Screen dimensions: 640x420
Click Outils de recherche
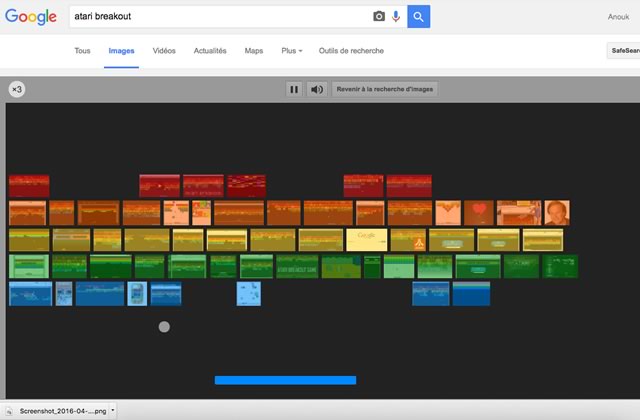click(x=350, y=51)
